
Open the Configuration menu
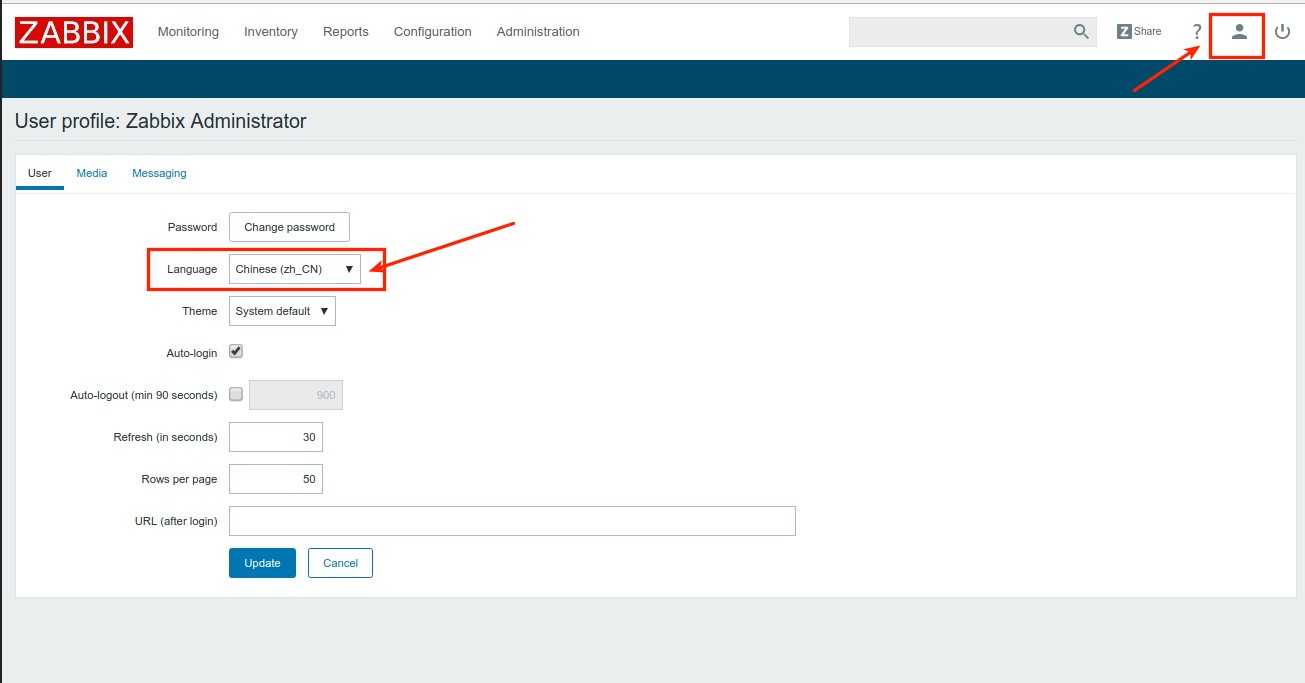pos(432,32)
